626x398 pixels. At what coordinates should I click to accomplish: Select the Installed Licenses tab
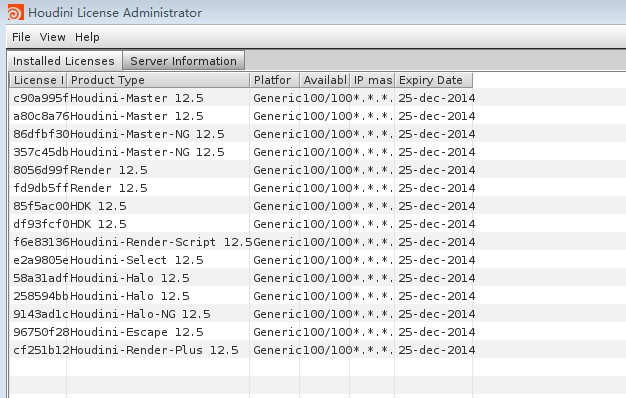tap(64, 61)
